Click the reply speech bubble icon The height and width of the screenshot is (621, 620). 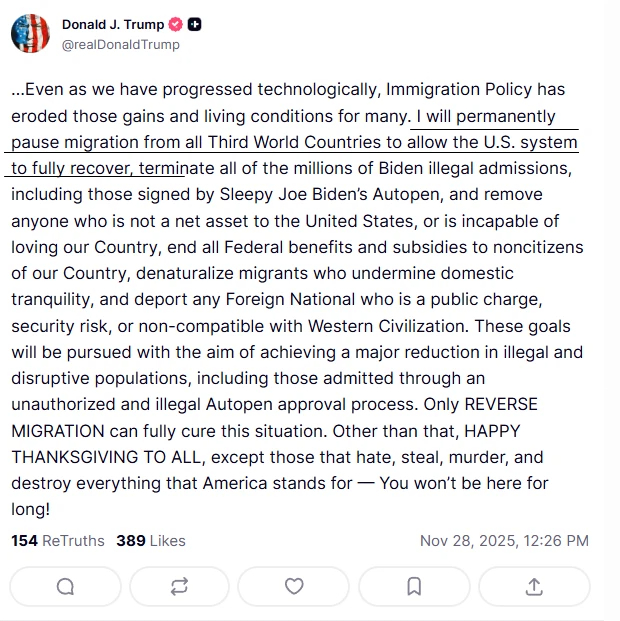65,587
